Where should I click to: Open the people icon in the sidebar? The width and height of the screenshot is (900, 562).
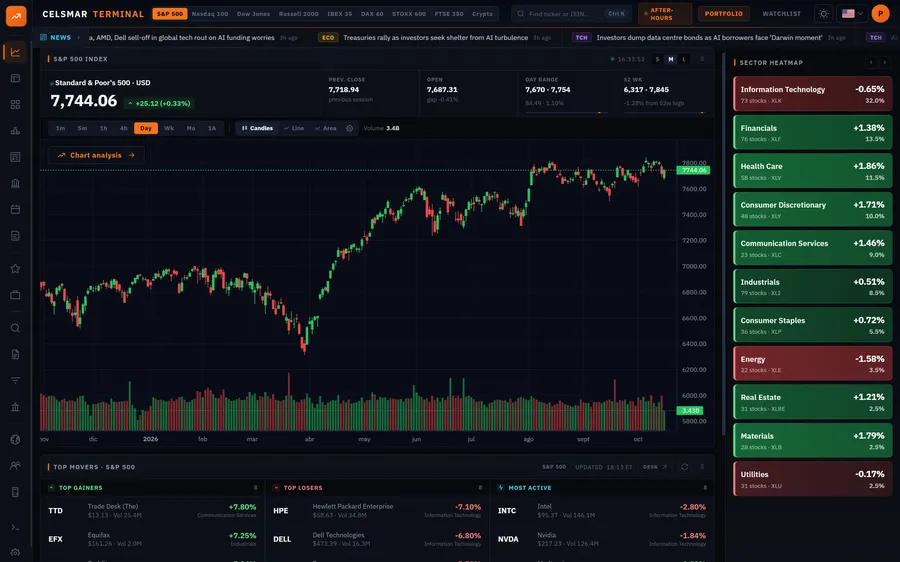[x=15, y=466]
